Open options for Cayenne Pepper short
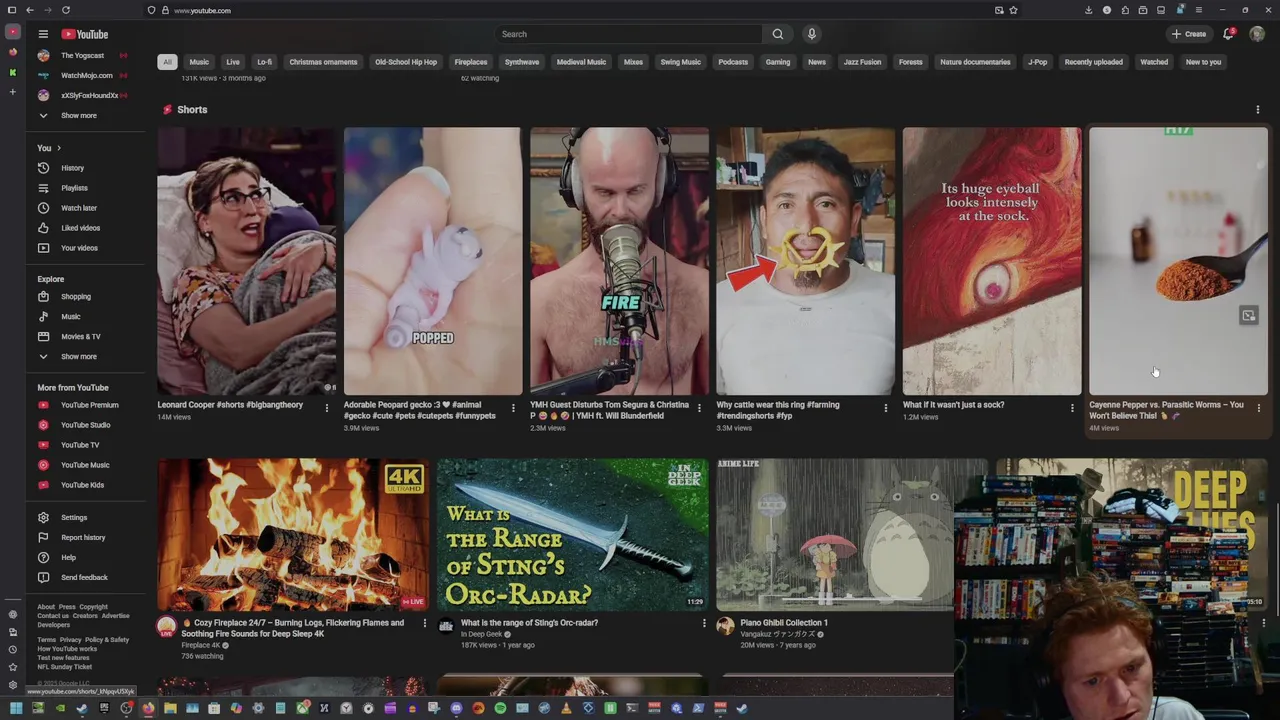 click(x=1258, y=408)
